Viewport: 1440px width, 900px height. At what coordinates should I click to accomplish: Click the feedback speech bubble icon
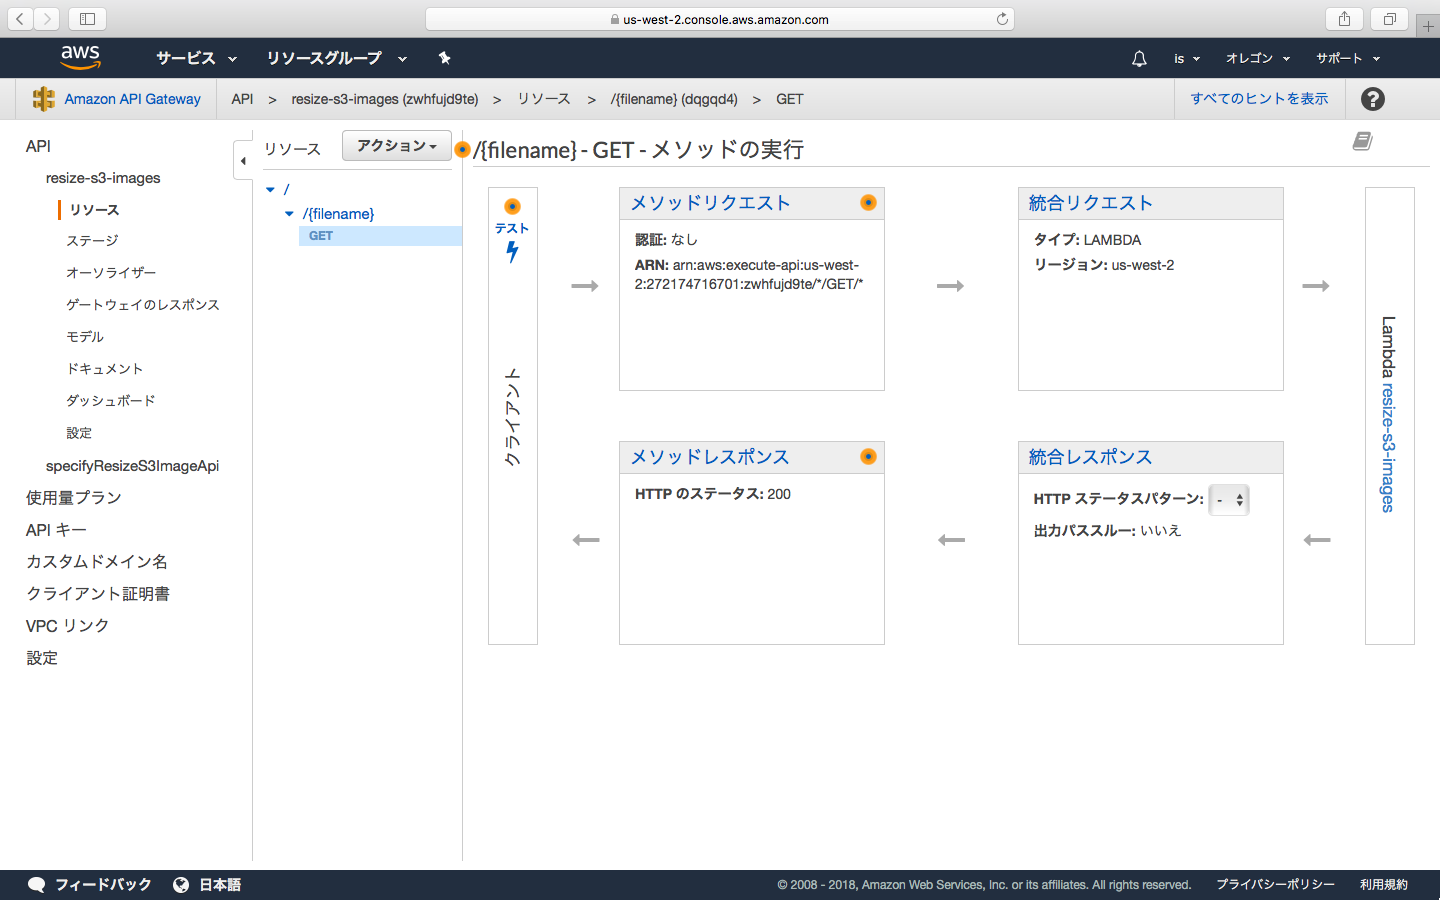[37, 885]
